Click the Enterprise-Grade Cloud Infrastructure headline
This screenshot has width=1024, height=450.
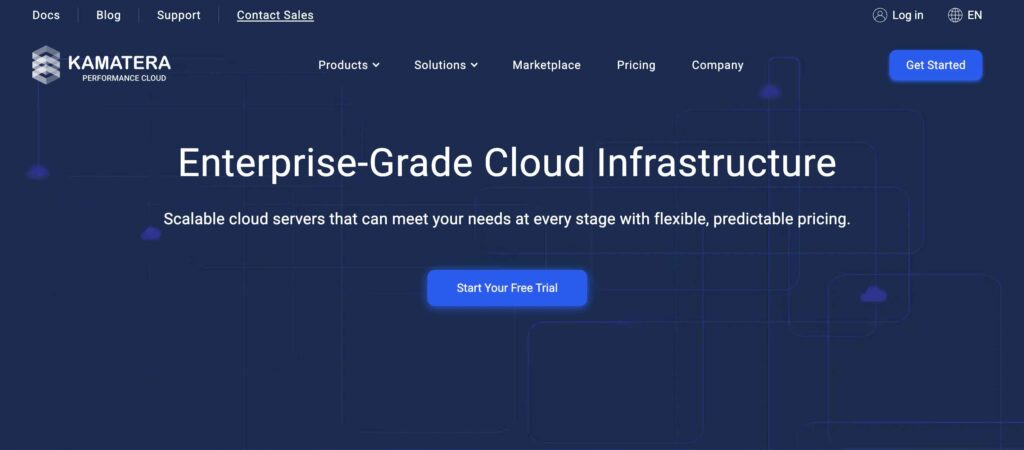(x=507, y=163)
